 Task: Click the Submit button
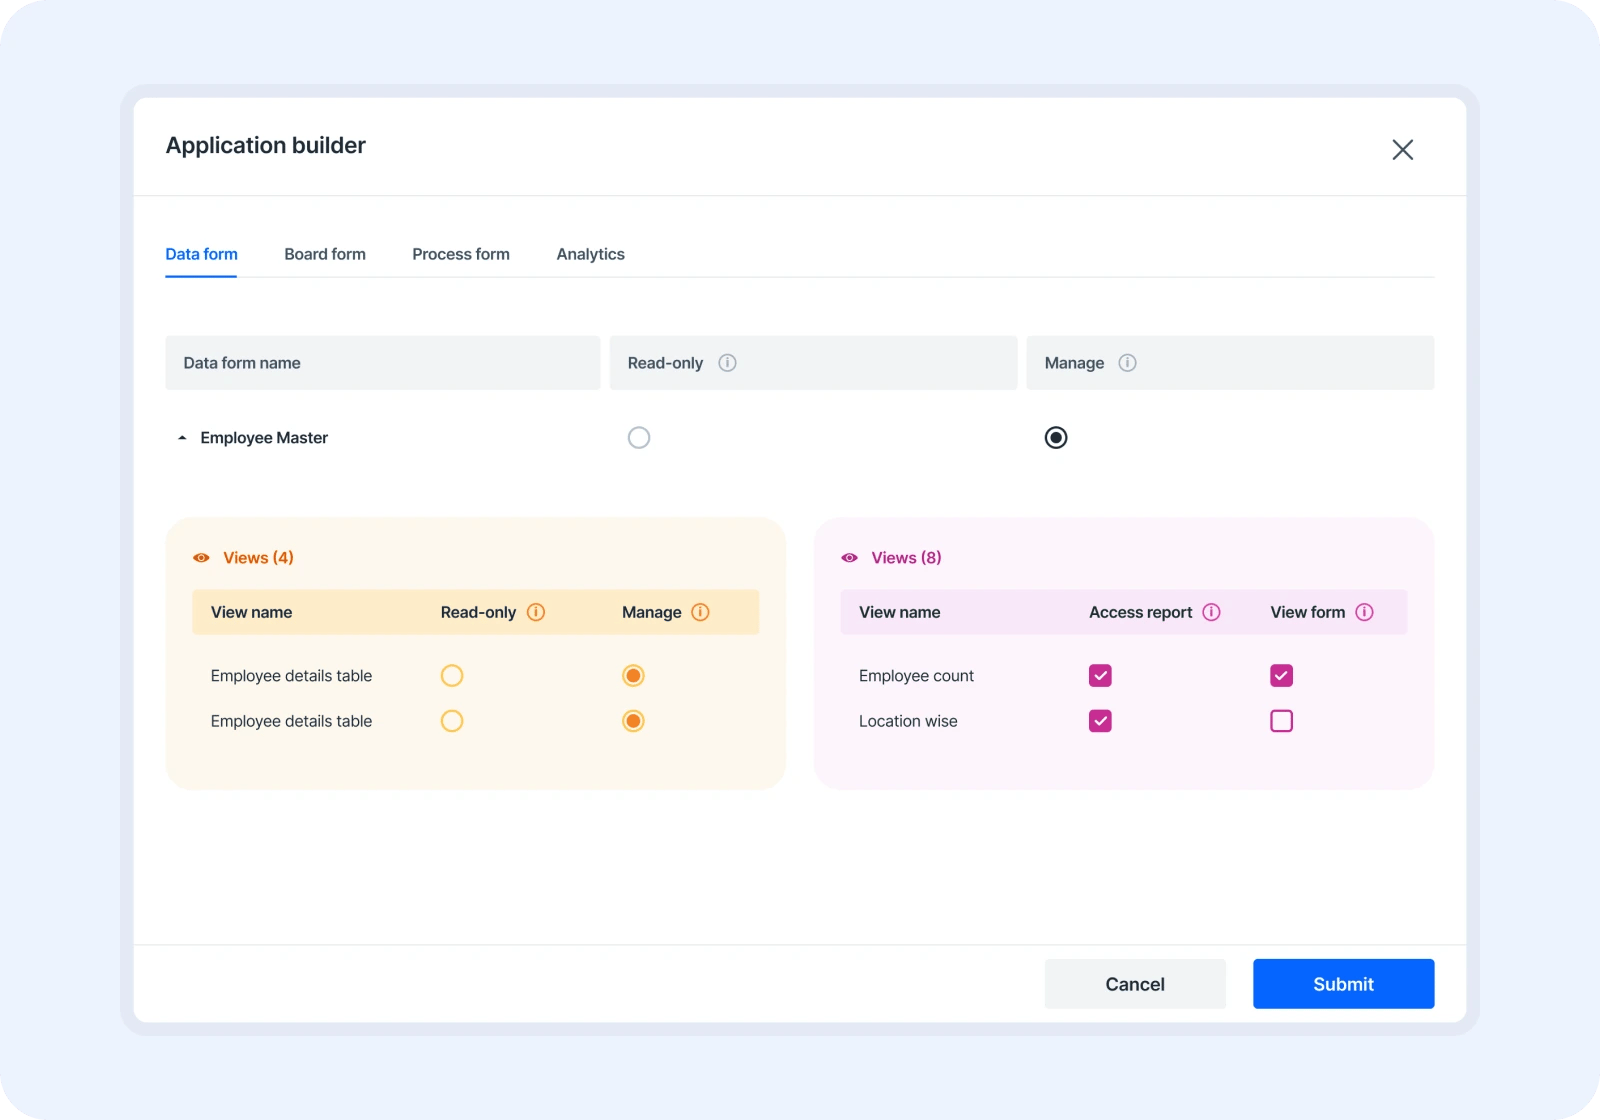(1343, 984)
